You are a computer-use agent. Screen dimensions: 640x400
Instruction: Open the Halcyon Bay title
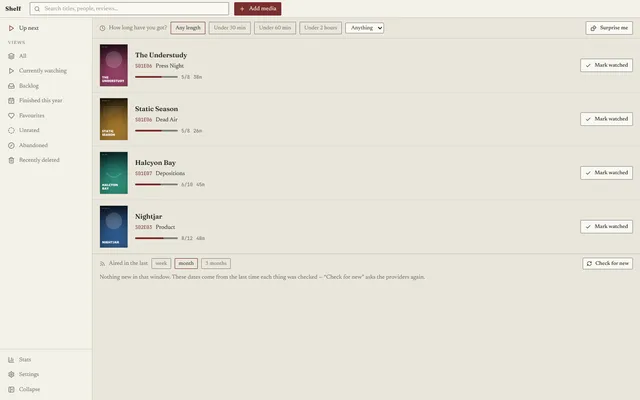(x=156, y=163)
